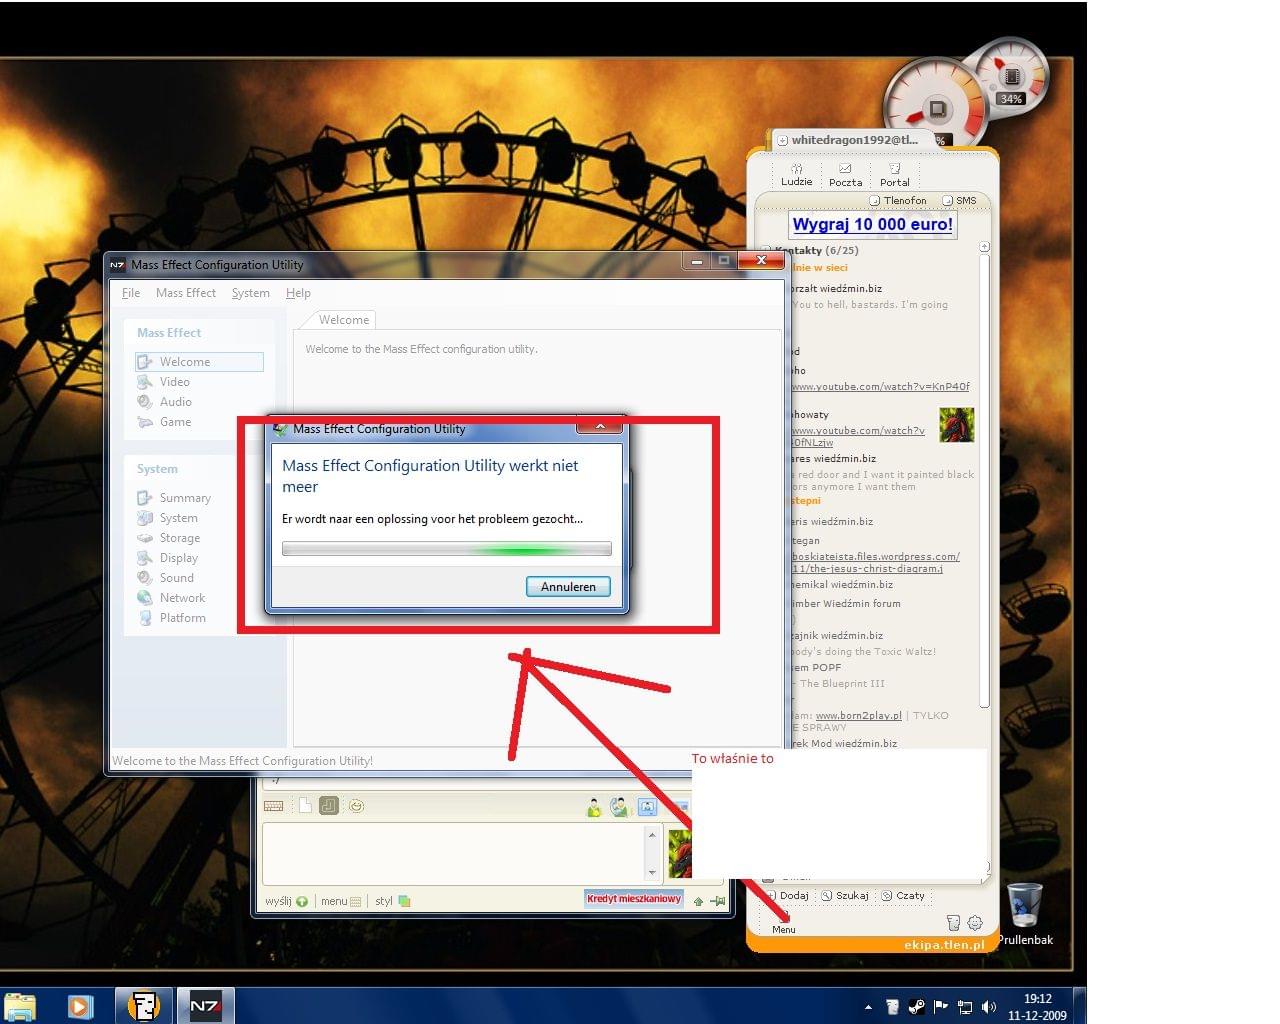Viewport: 1280px width, 1024px height.
Task: Switch to the Welcome tab
Action: tap(343, 320)
